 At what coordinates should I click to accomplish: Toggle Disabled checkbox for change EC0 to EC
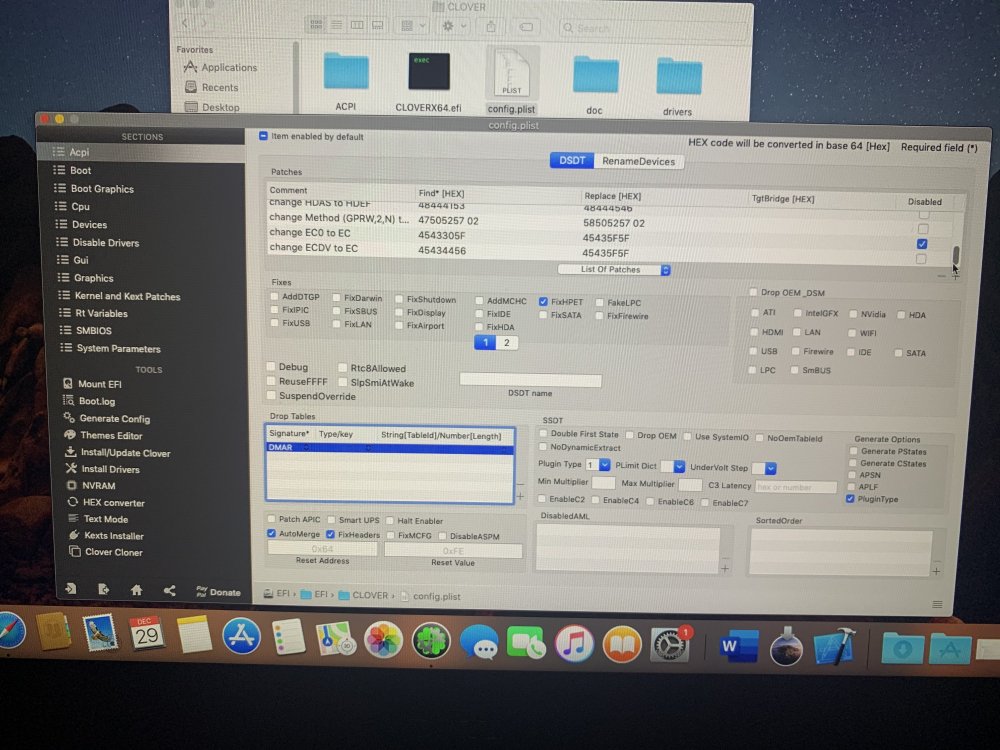(922, 244)
